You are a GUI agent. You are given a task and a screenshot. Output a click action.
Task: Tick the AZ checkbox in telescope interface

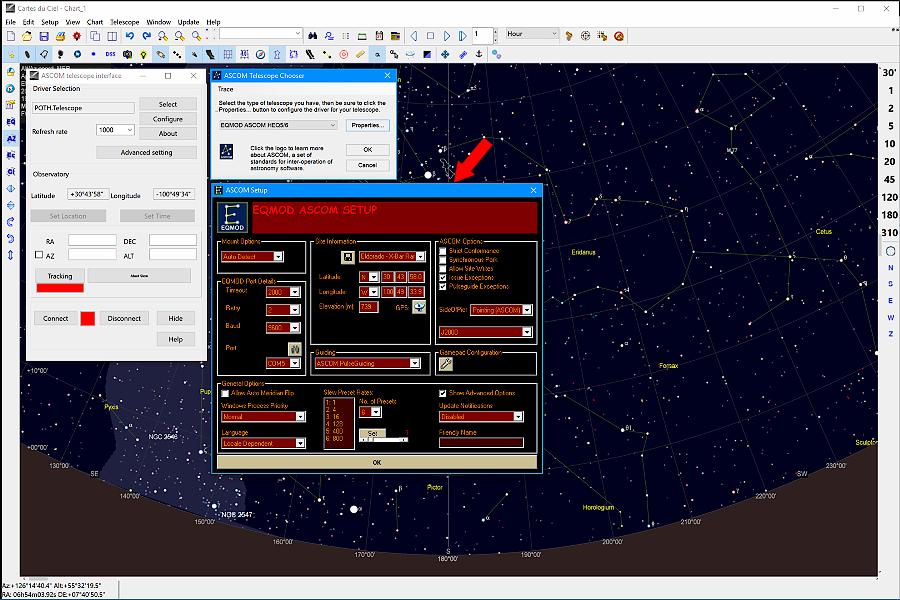pyautogui.click(x=39, y=254)
